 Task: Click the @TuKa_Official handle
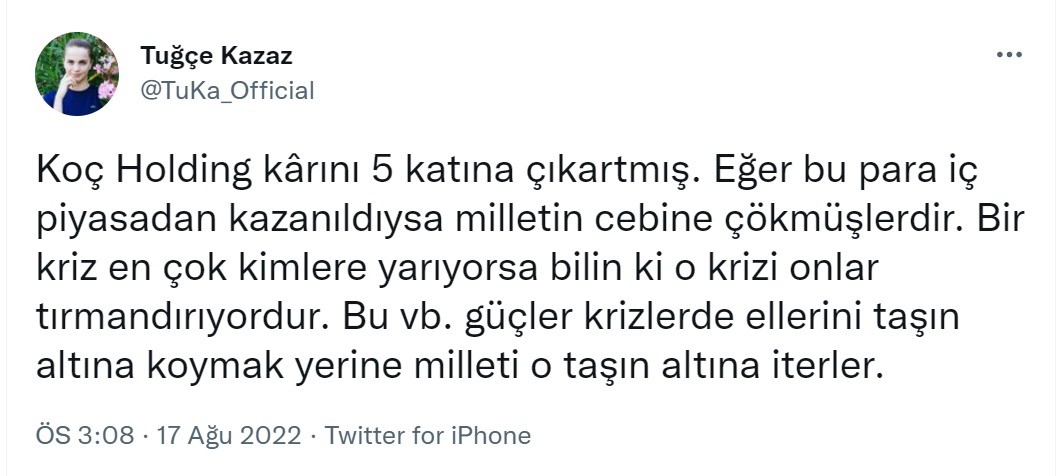click(x=227, y=91)
